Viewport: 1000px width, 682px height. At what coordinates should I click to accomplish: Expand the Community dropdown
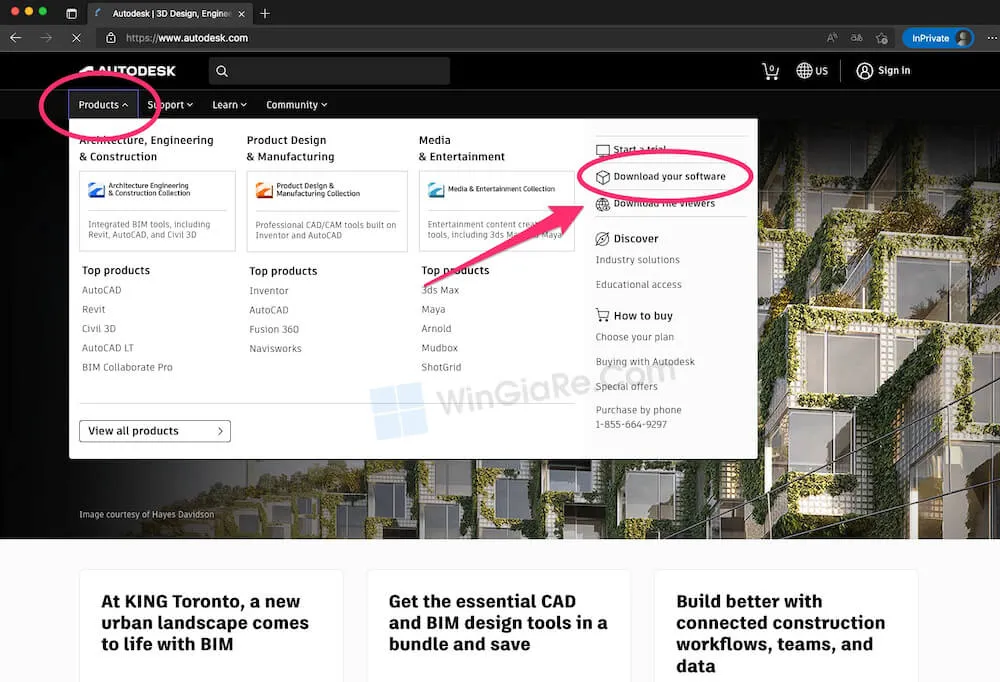296,104
